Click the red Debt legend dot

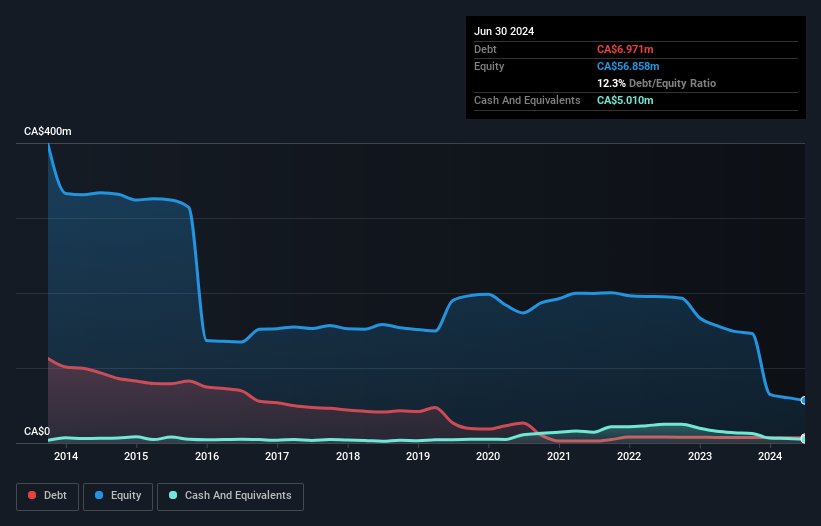[x=32, y=495]
